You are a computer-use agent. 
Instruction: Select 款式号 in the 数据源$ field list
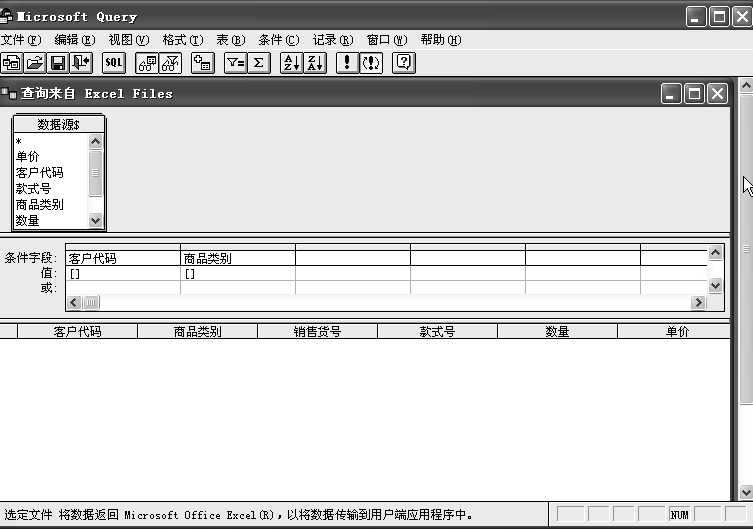[51, 189]
